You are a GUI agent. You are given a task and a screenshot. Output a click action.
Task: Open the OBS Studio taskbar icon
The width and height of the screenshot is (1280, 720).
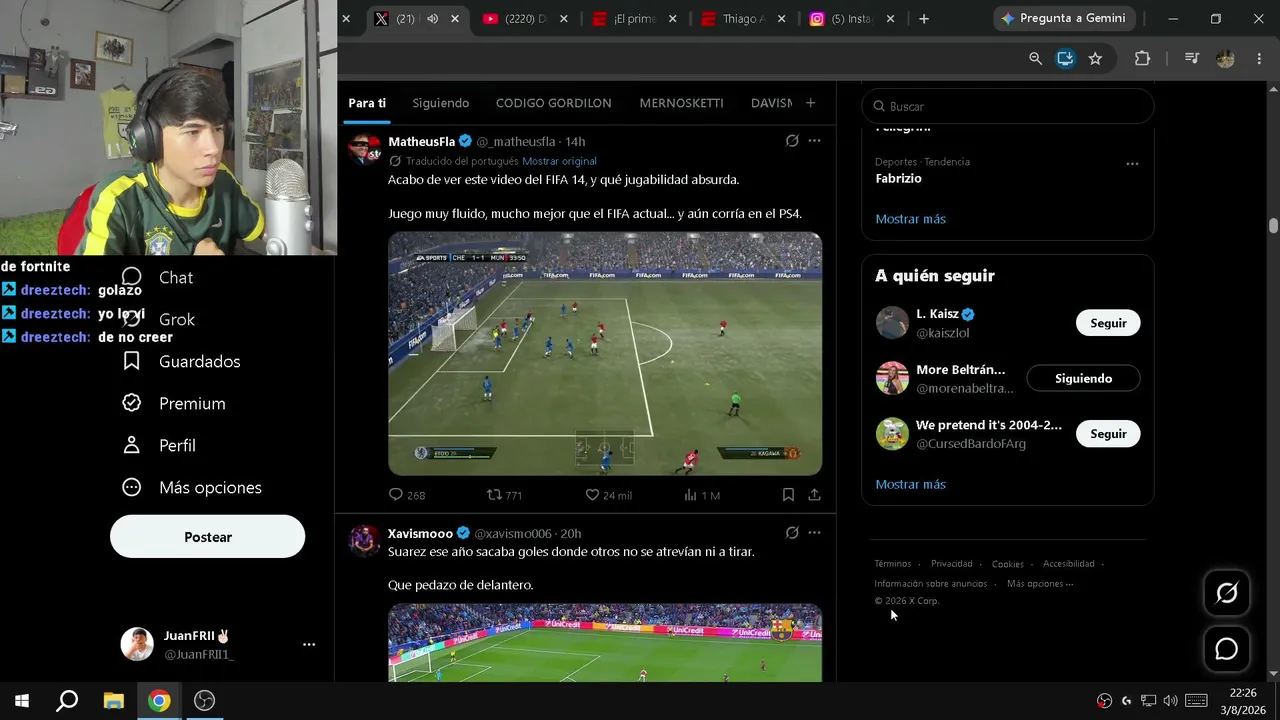tap(204, 700)
